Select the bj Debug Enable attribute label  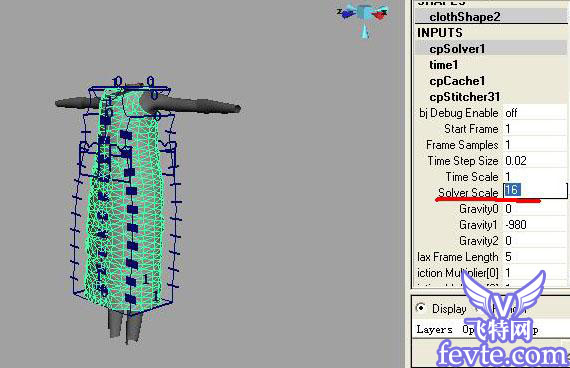pyautogui.click(x=459, y=113)
